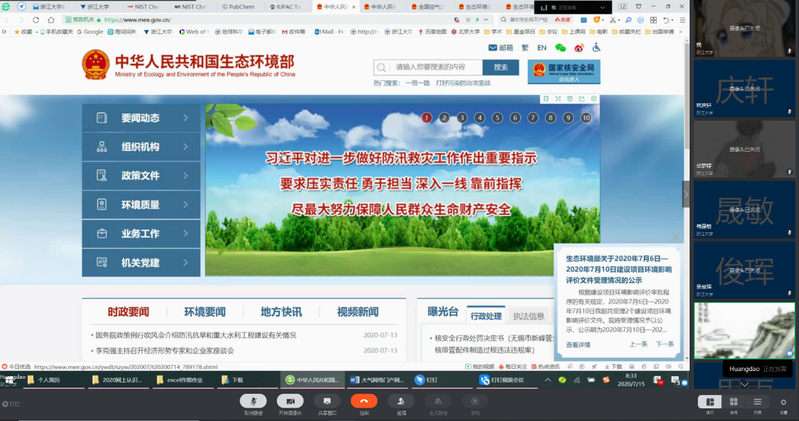Click the browser address bar URL
This screenshot has width=799, height=421.
pos(138,20)
